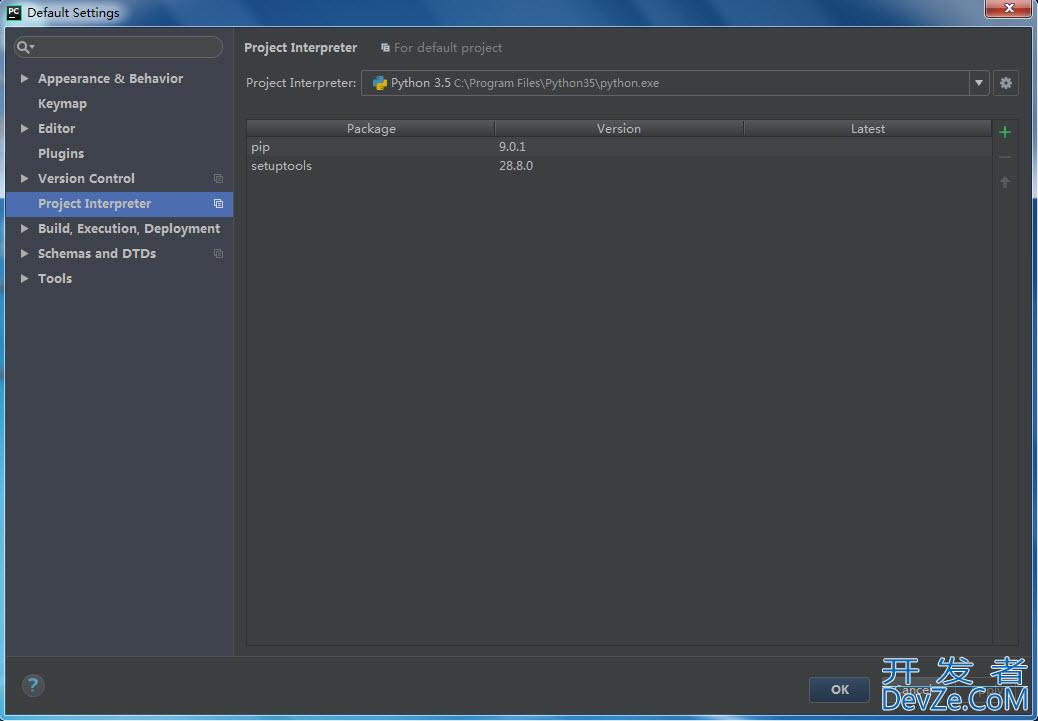Expand the Tools tree arrow
1038x721 pixels.
[24, 279]
